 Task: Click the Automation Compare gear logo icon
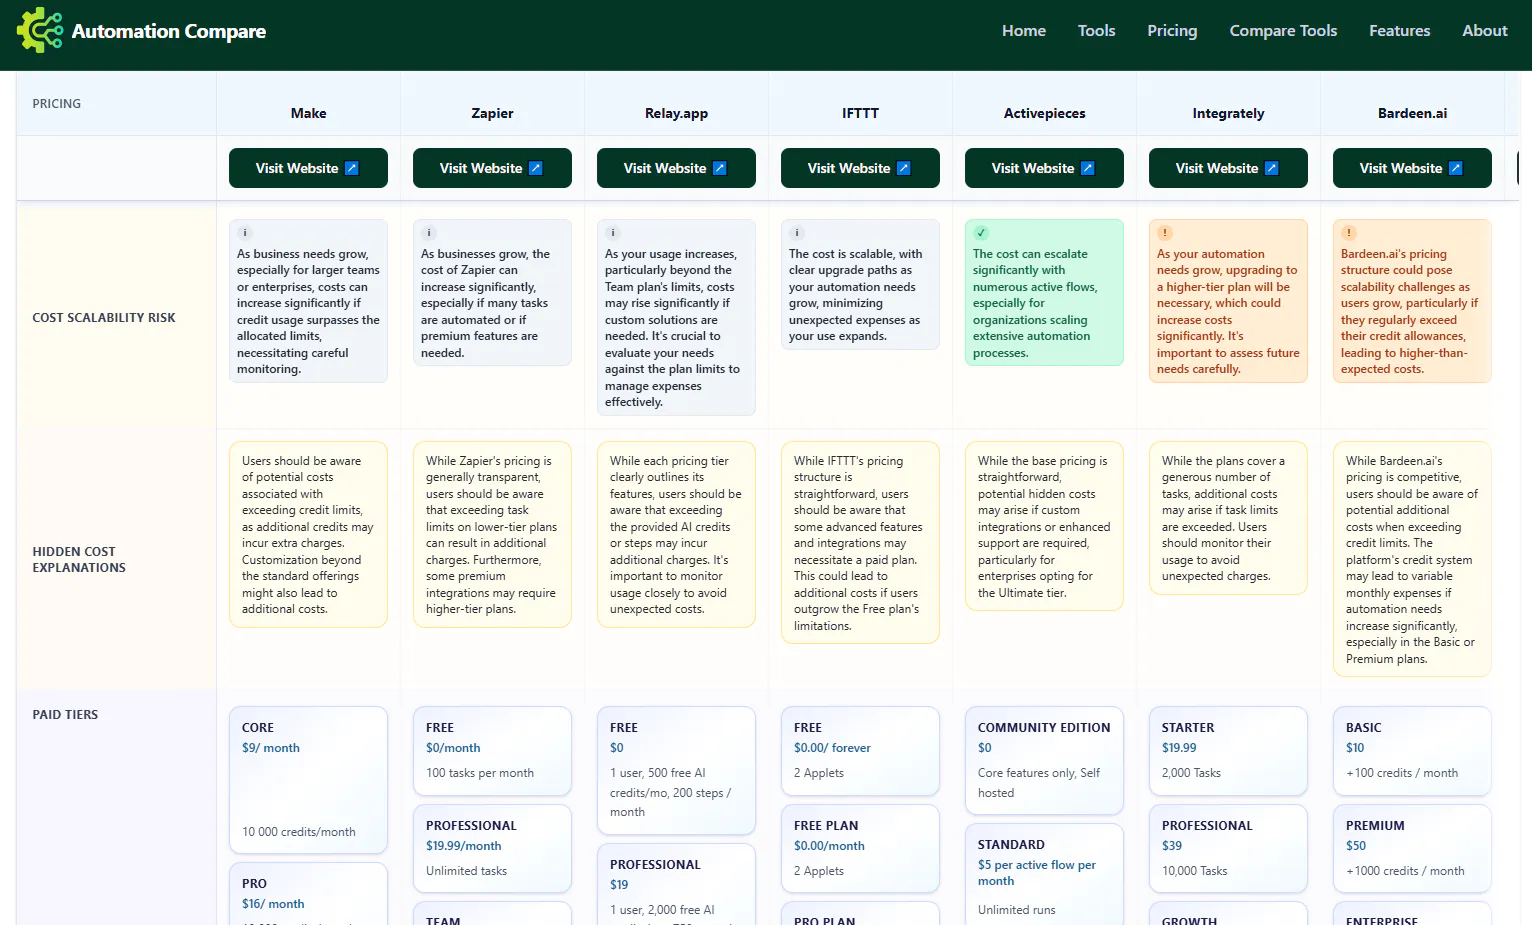pyautogui.click(x=40, y=30)
